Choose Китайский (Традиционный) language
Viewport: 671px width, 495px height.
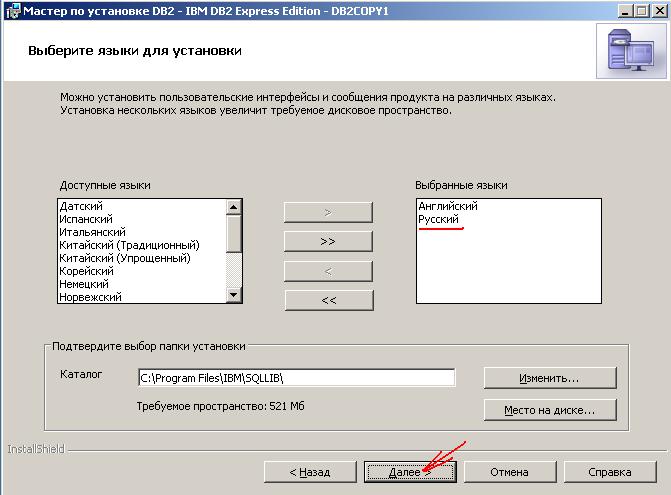[129, 245]
